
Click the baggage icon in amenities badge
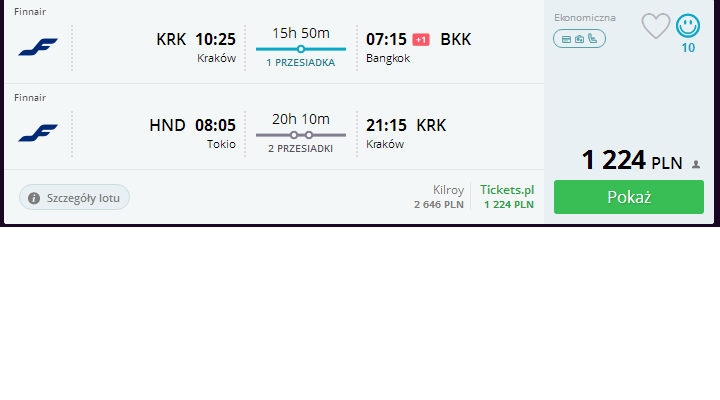click(579, 39)
